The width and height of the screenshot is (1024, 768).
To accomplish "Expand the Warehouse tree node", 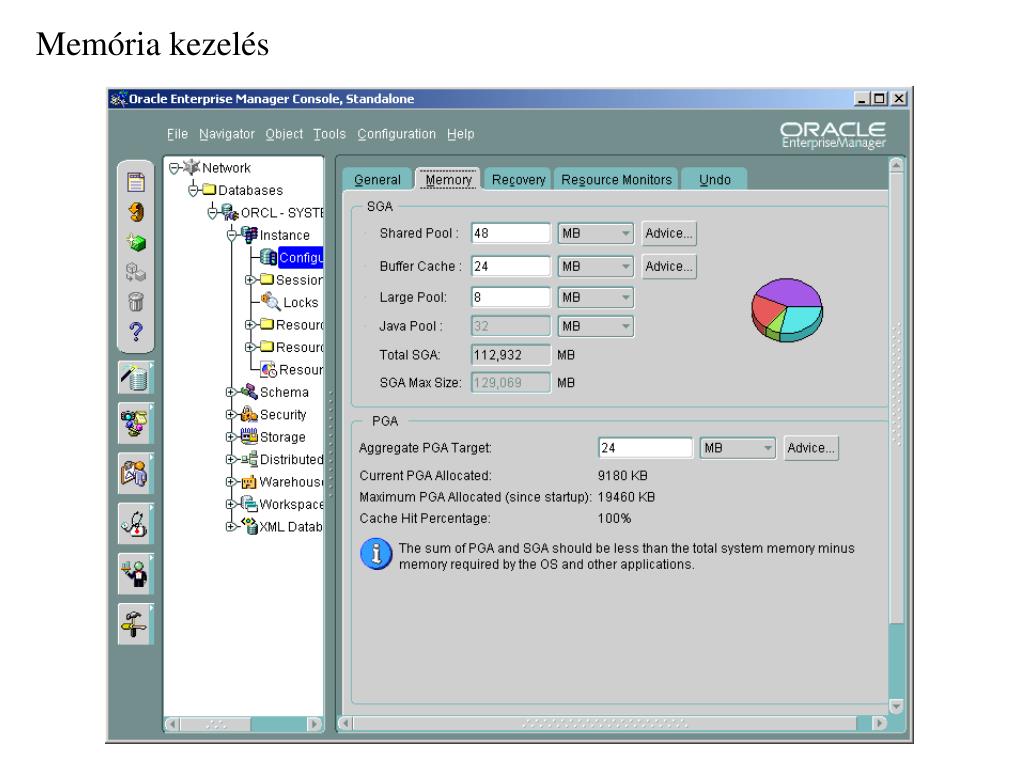I will coord(230,482).
